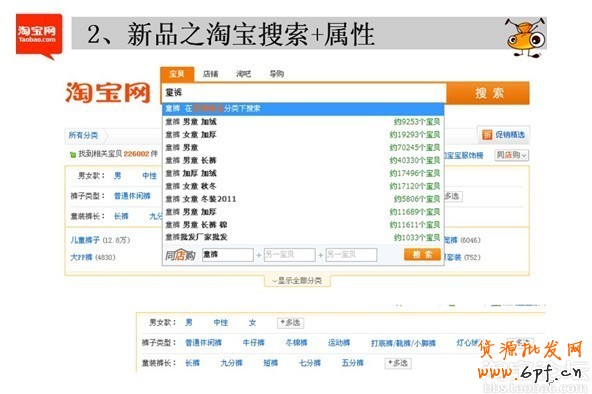This screenshot has height=394, width=592.
Task: Select the 宝贝 search tab
Action: click(177, 74)
